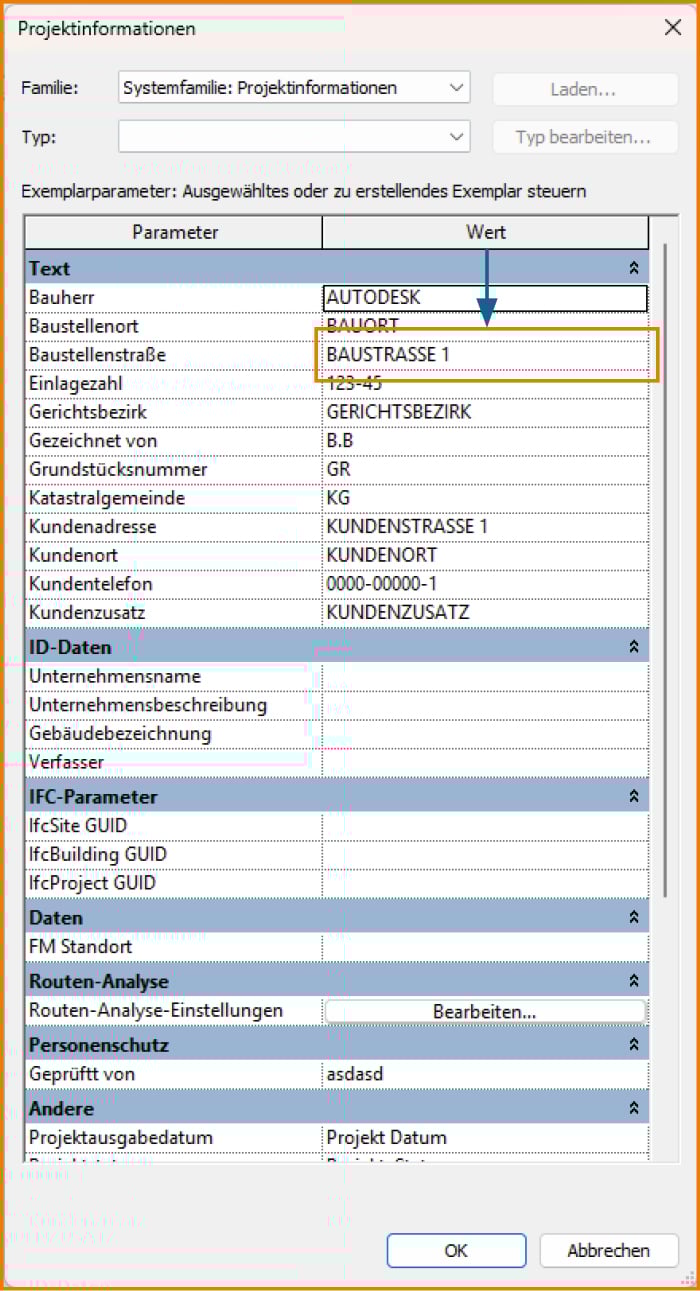Edit the Geprüft von value asdasd
700x1291 pixels.
coord(485,1074)
